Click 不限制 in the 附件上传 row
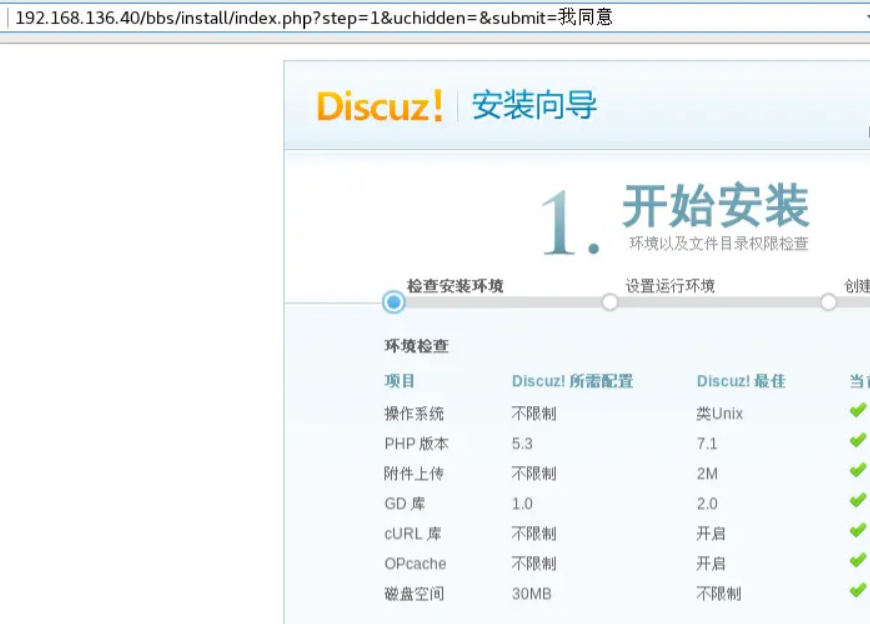Image resolution: width=870 pixels, height=624 pixels. 534,474
